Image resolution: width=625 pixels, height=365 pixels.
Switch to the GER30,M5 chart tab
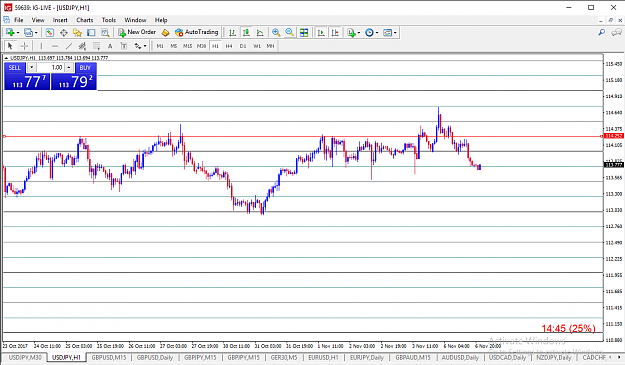point(284,357)
